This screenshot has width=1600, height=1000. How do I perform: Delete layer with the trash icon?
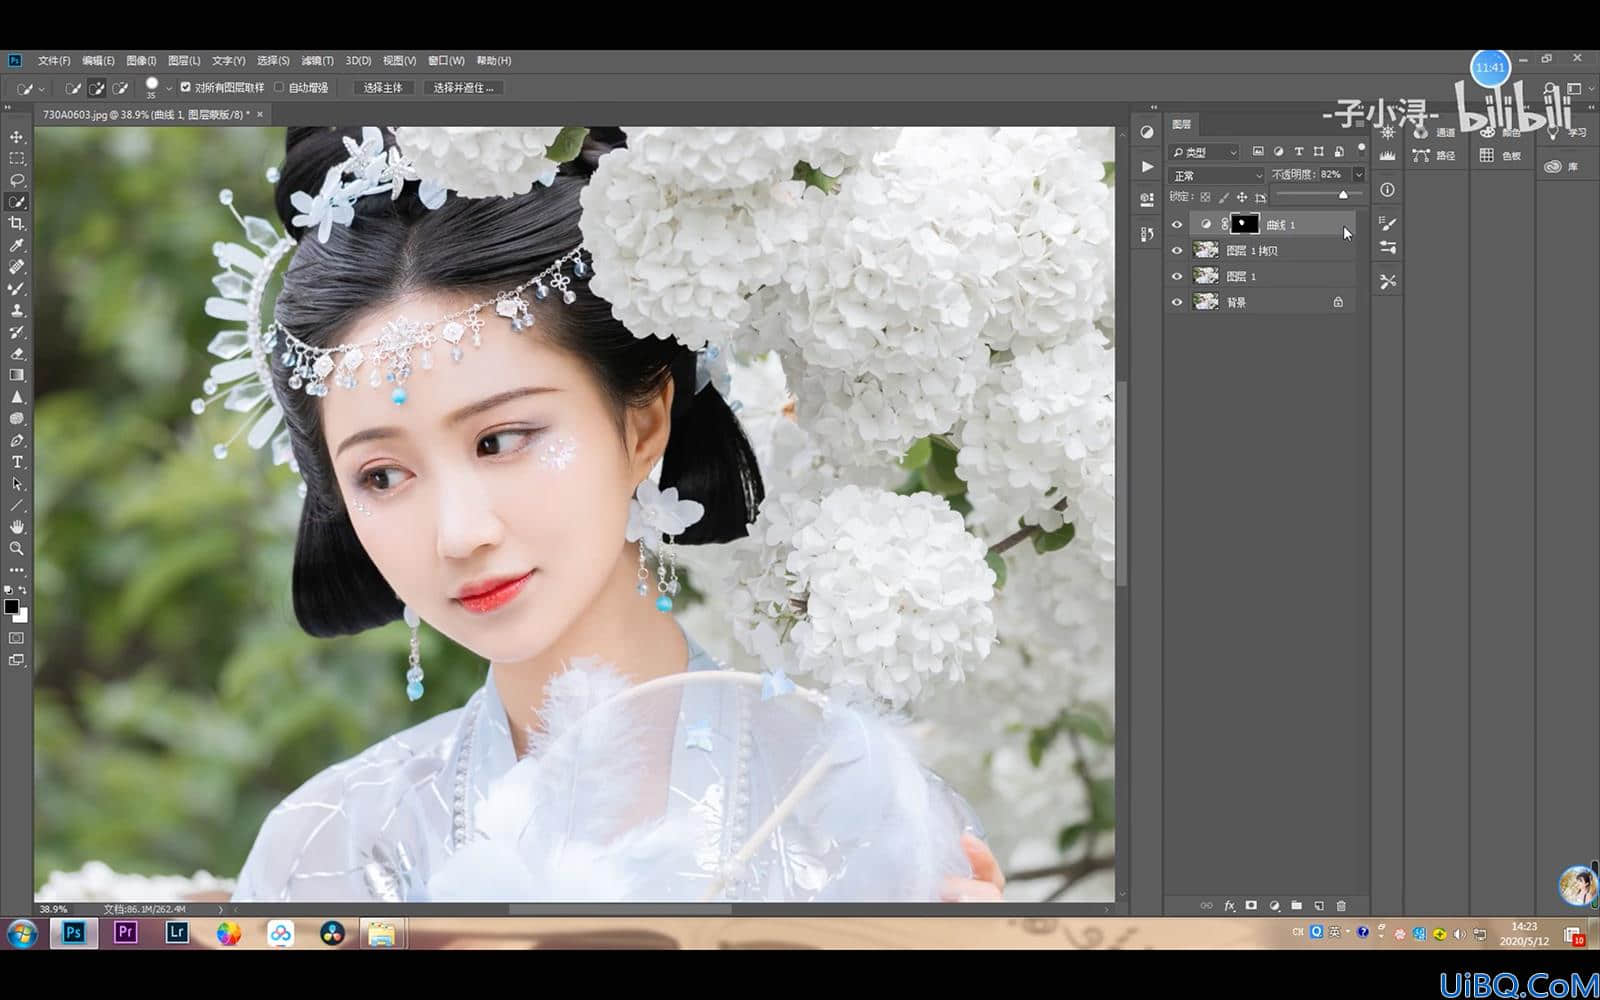coord(1341,906)
